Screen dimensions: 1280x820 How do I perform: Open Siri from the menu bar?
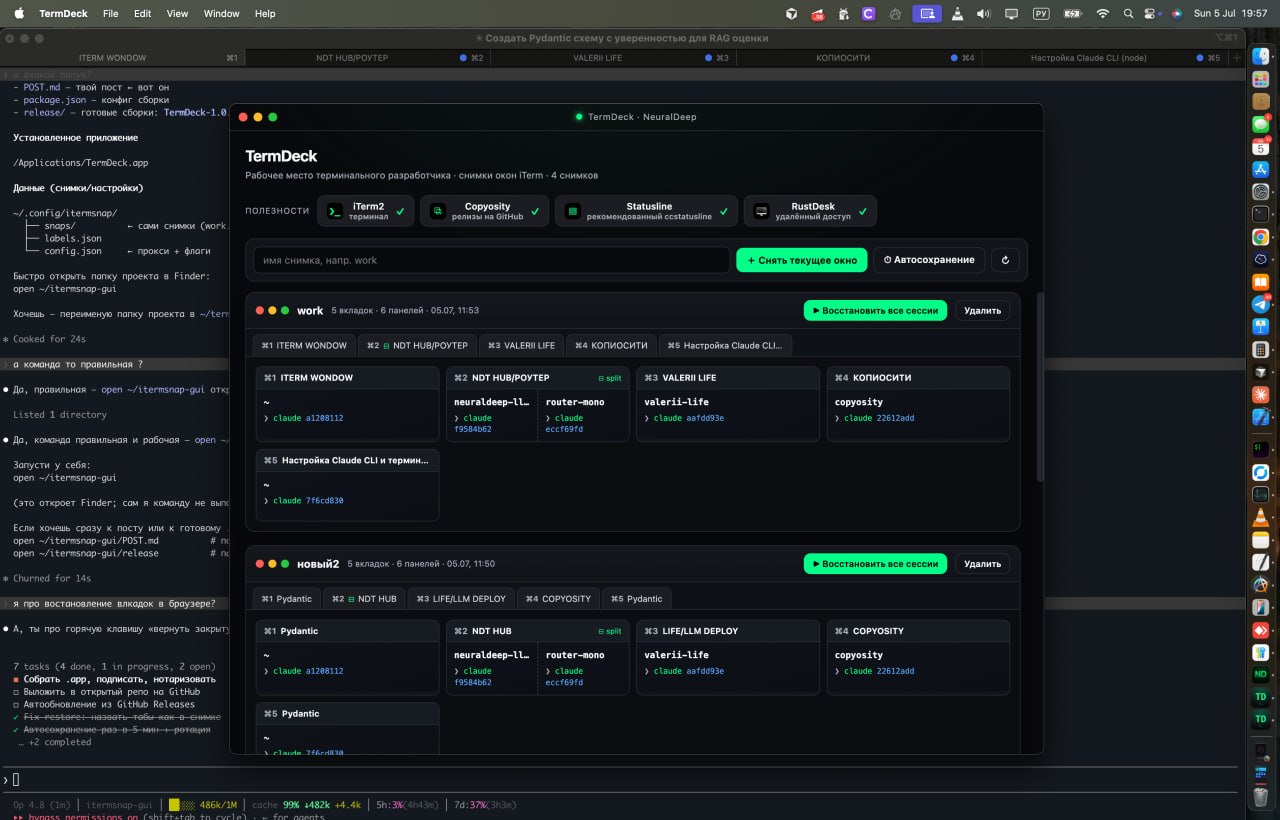[x=1177, y=14]
